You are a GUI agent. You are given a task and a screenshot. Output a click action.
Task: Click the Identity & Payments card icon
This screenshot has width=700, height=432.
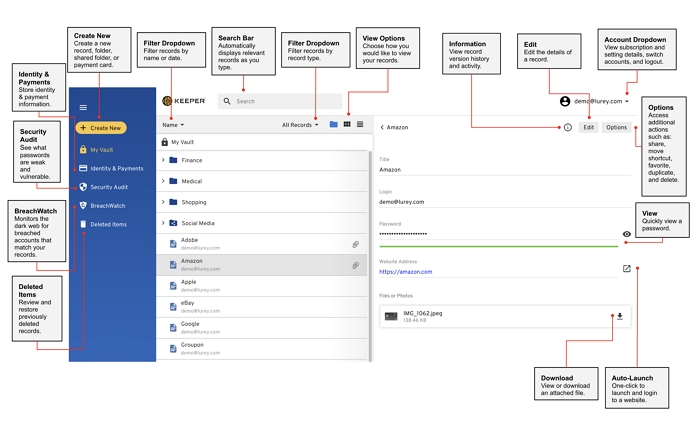(x=83, y=168)
